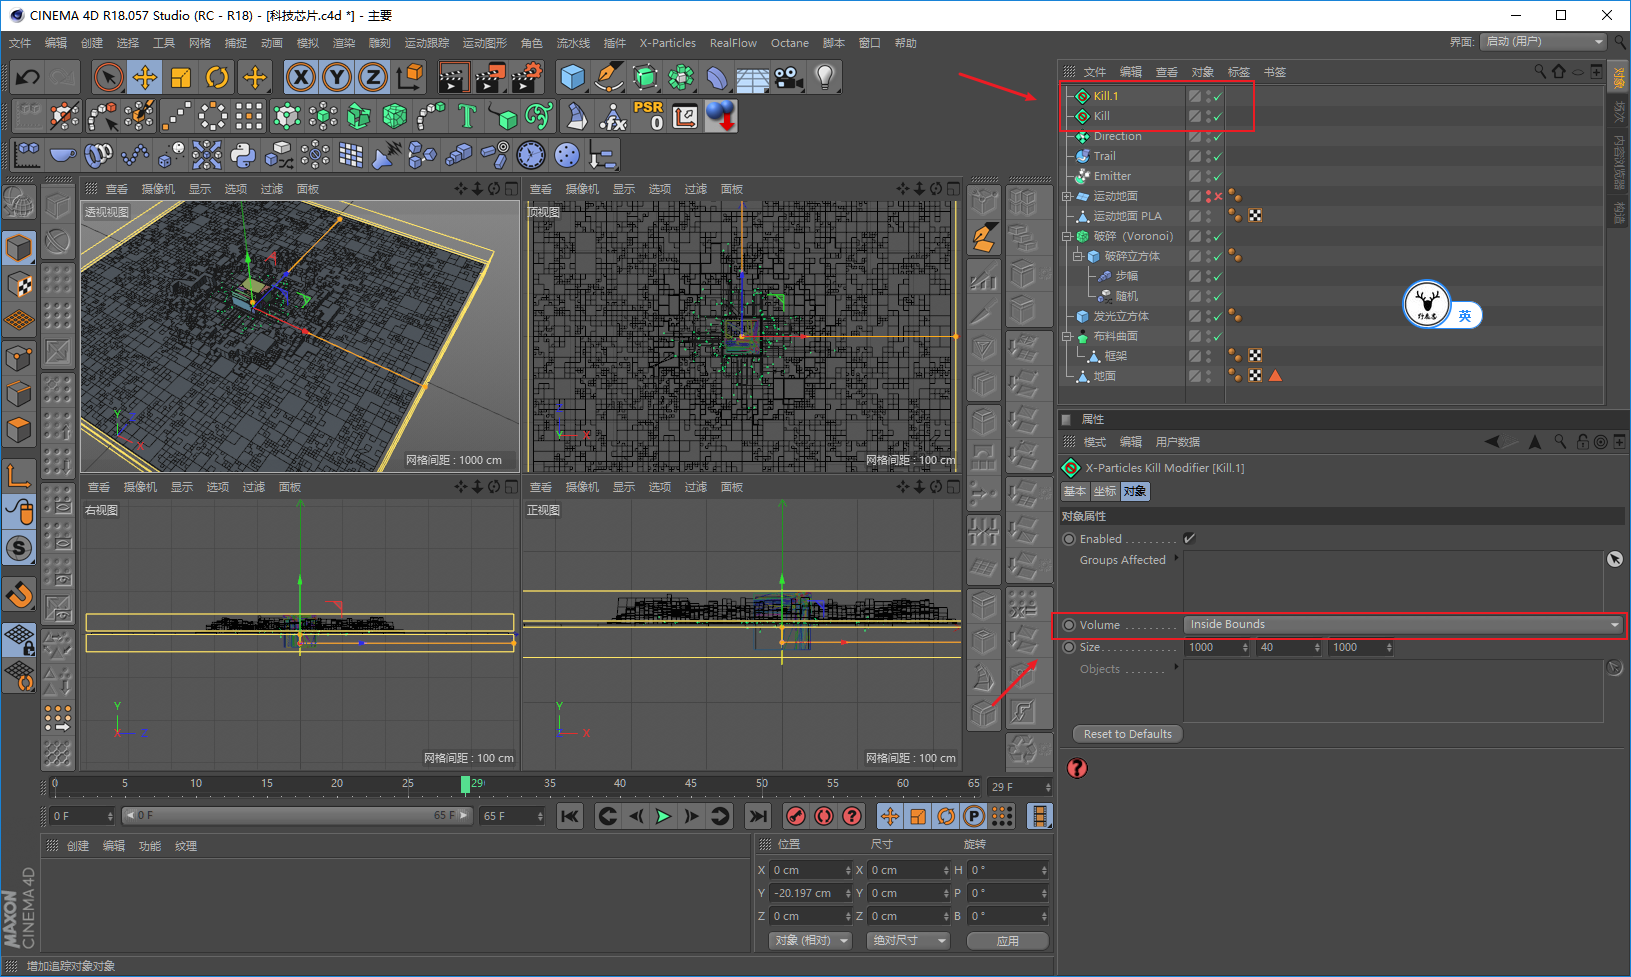Open the 运动图形 menu
Viewport: 1631px width, 977px height.
484,43
